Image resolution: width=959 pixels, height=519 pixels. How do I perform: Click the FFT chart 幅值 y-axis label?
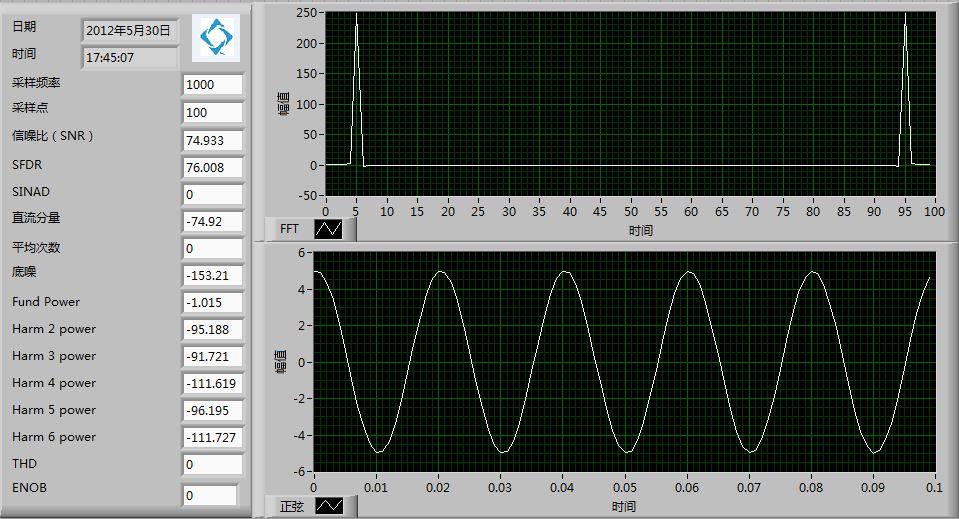click(283, 103)
